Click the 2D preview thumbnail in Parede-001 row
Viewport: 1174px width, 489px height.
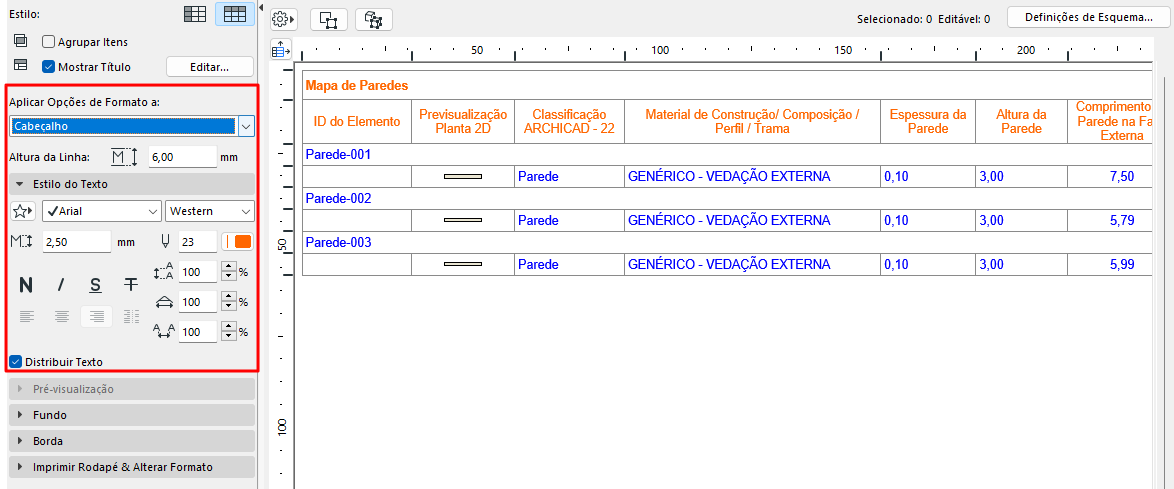tap(463, 177)
